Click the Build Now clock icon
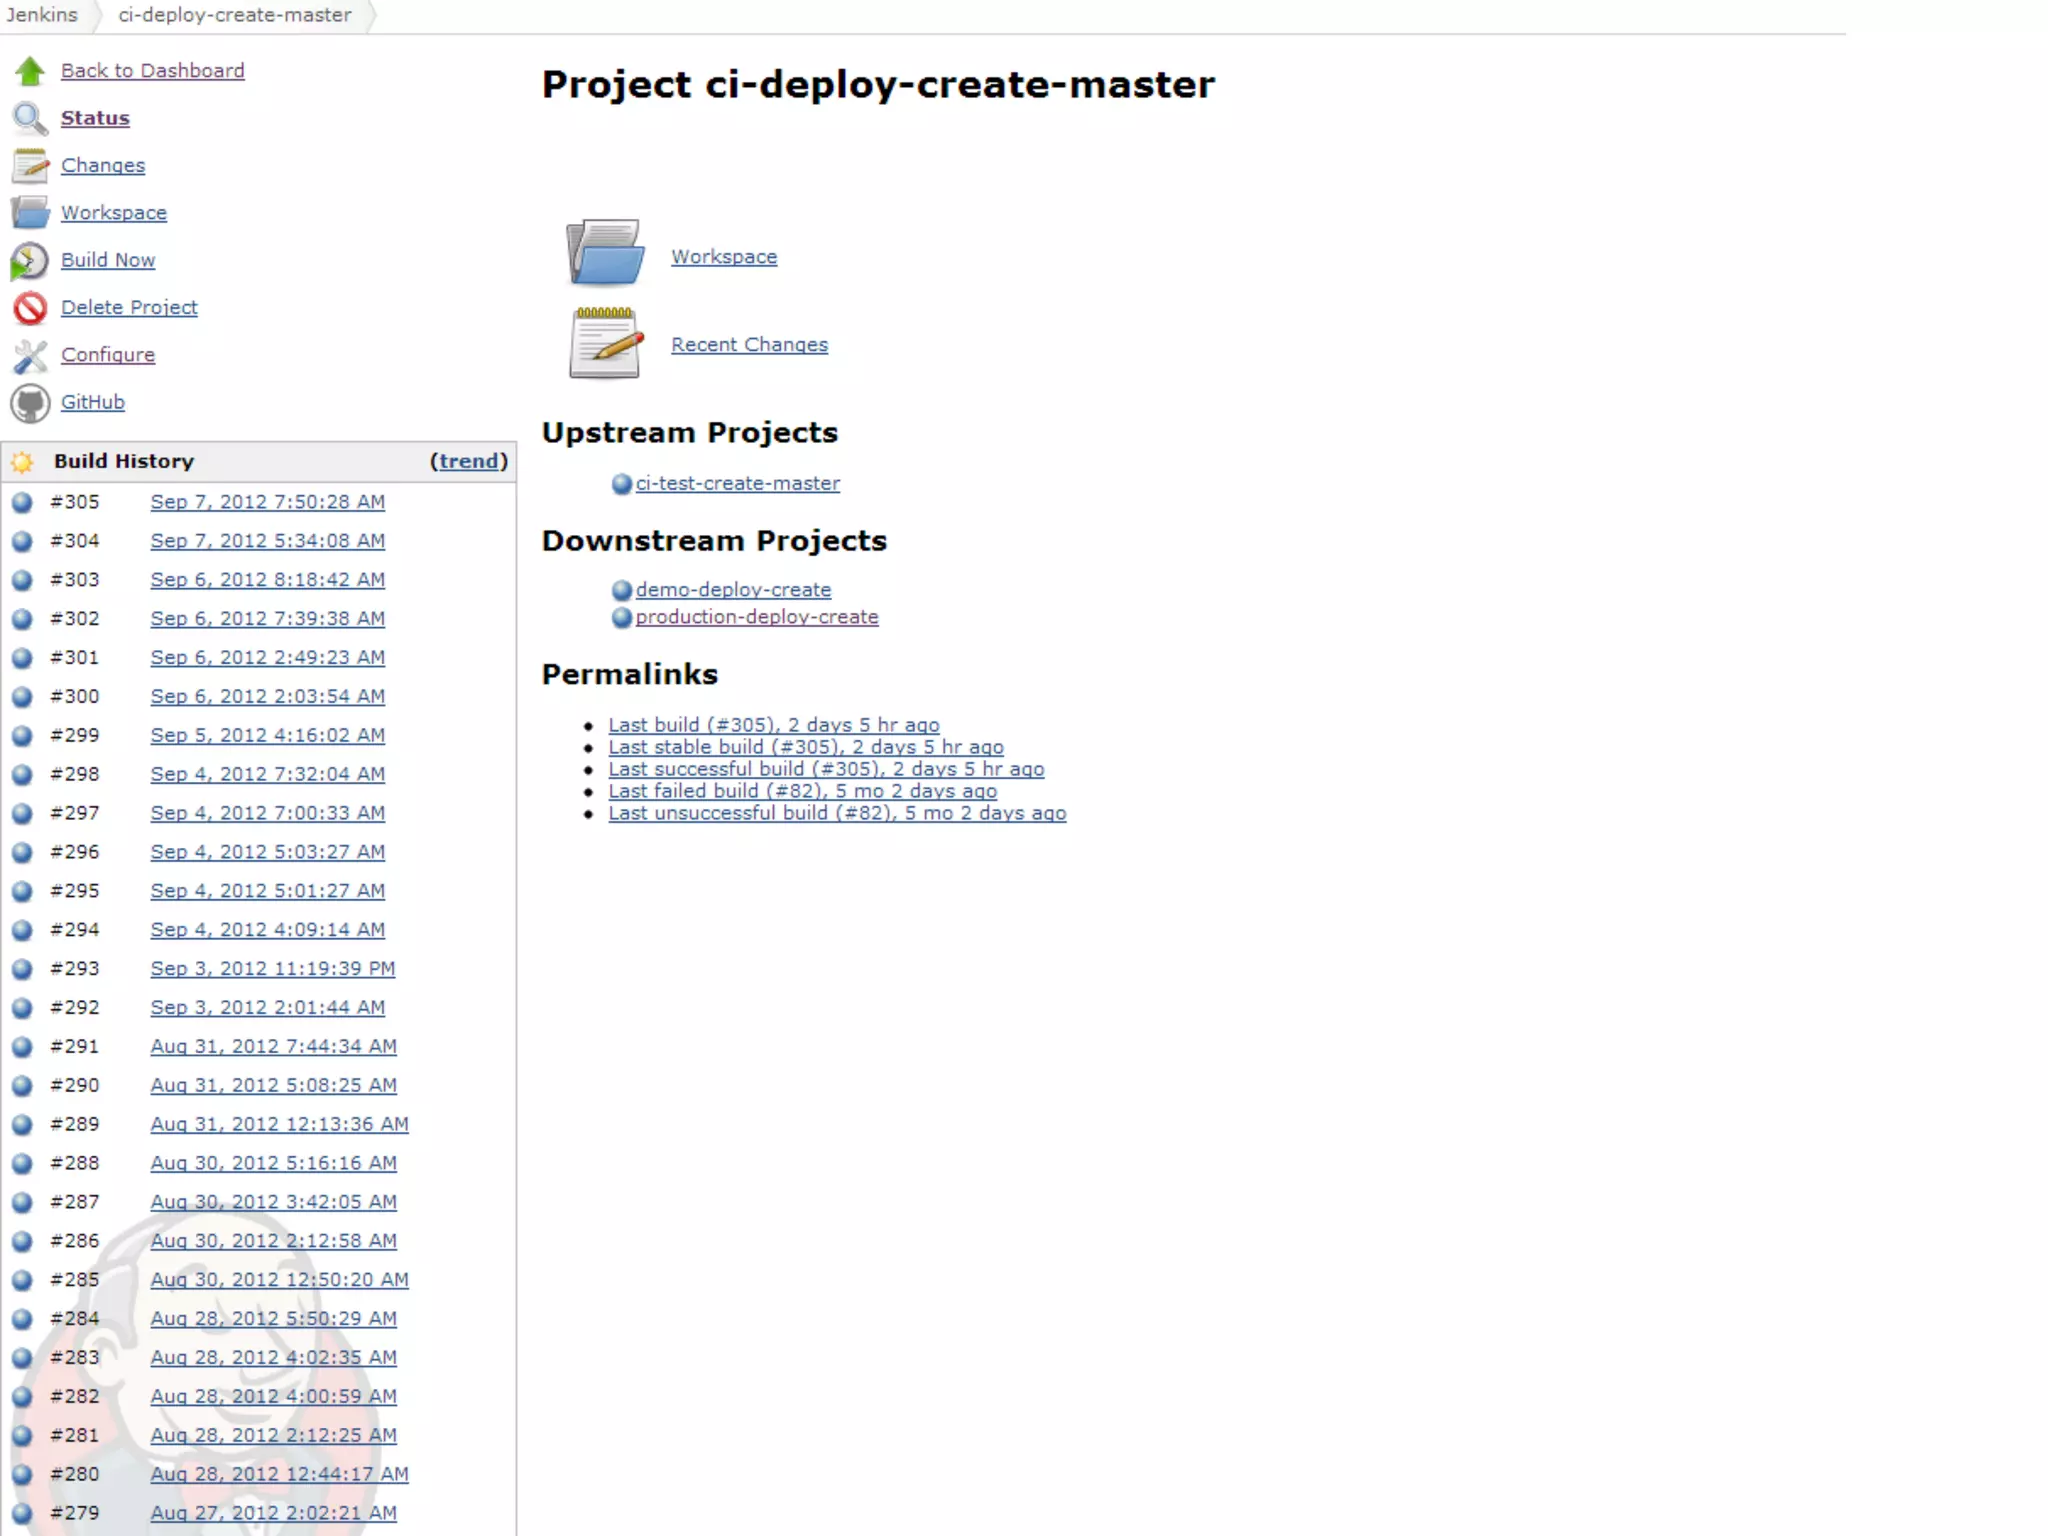This screenshot has height=1536, width=2048. (x=30, y=261)
